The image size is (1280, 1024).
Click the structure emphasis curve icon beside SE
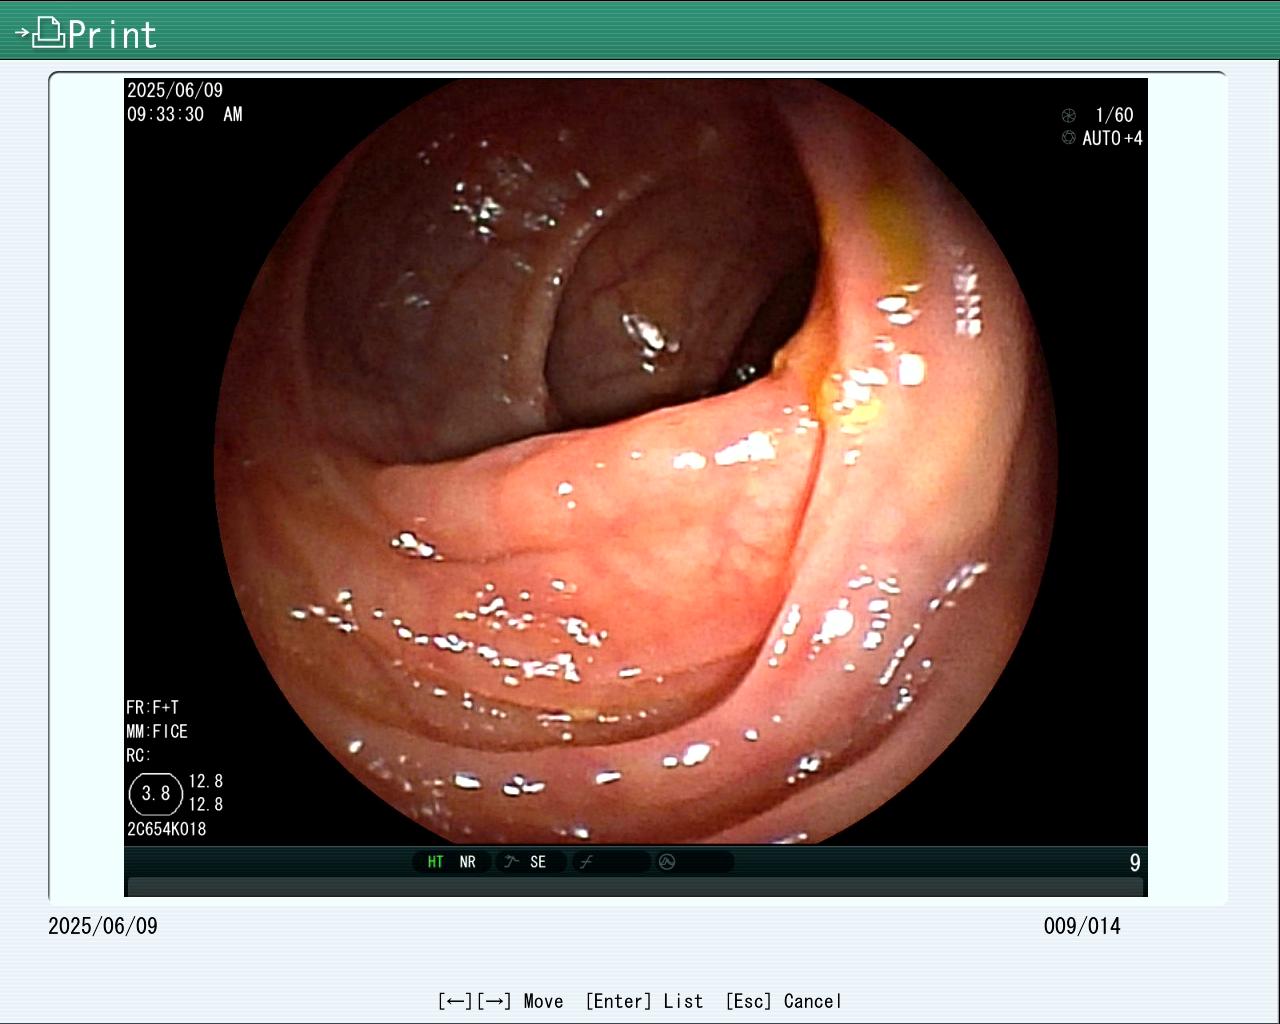coord(511,862)
